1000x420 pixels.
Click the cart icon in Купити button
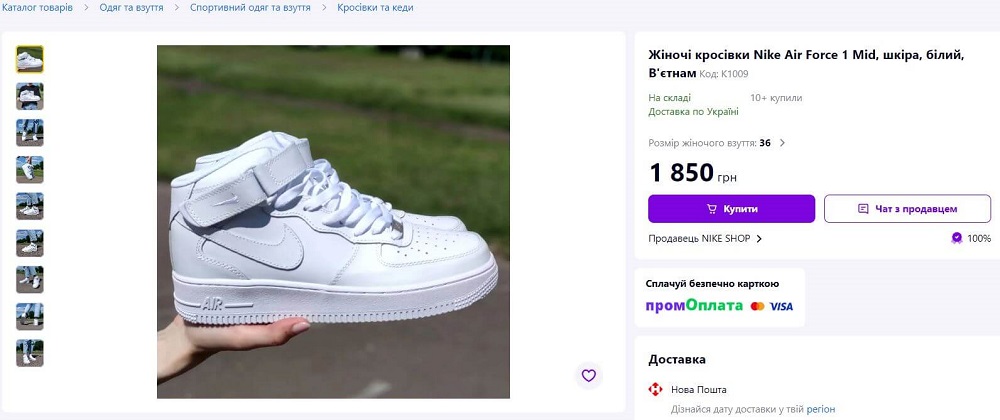point(712,209)
